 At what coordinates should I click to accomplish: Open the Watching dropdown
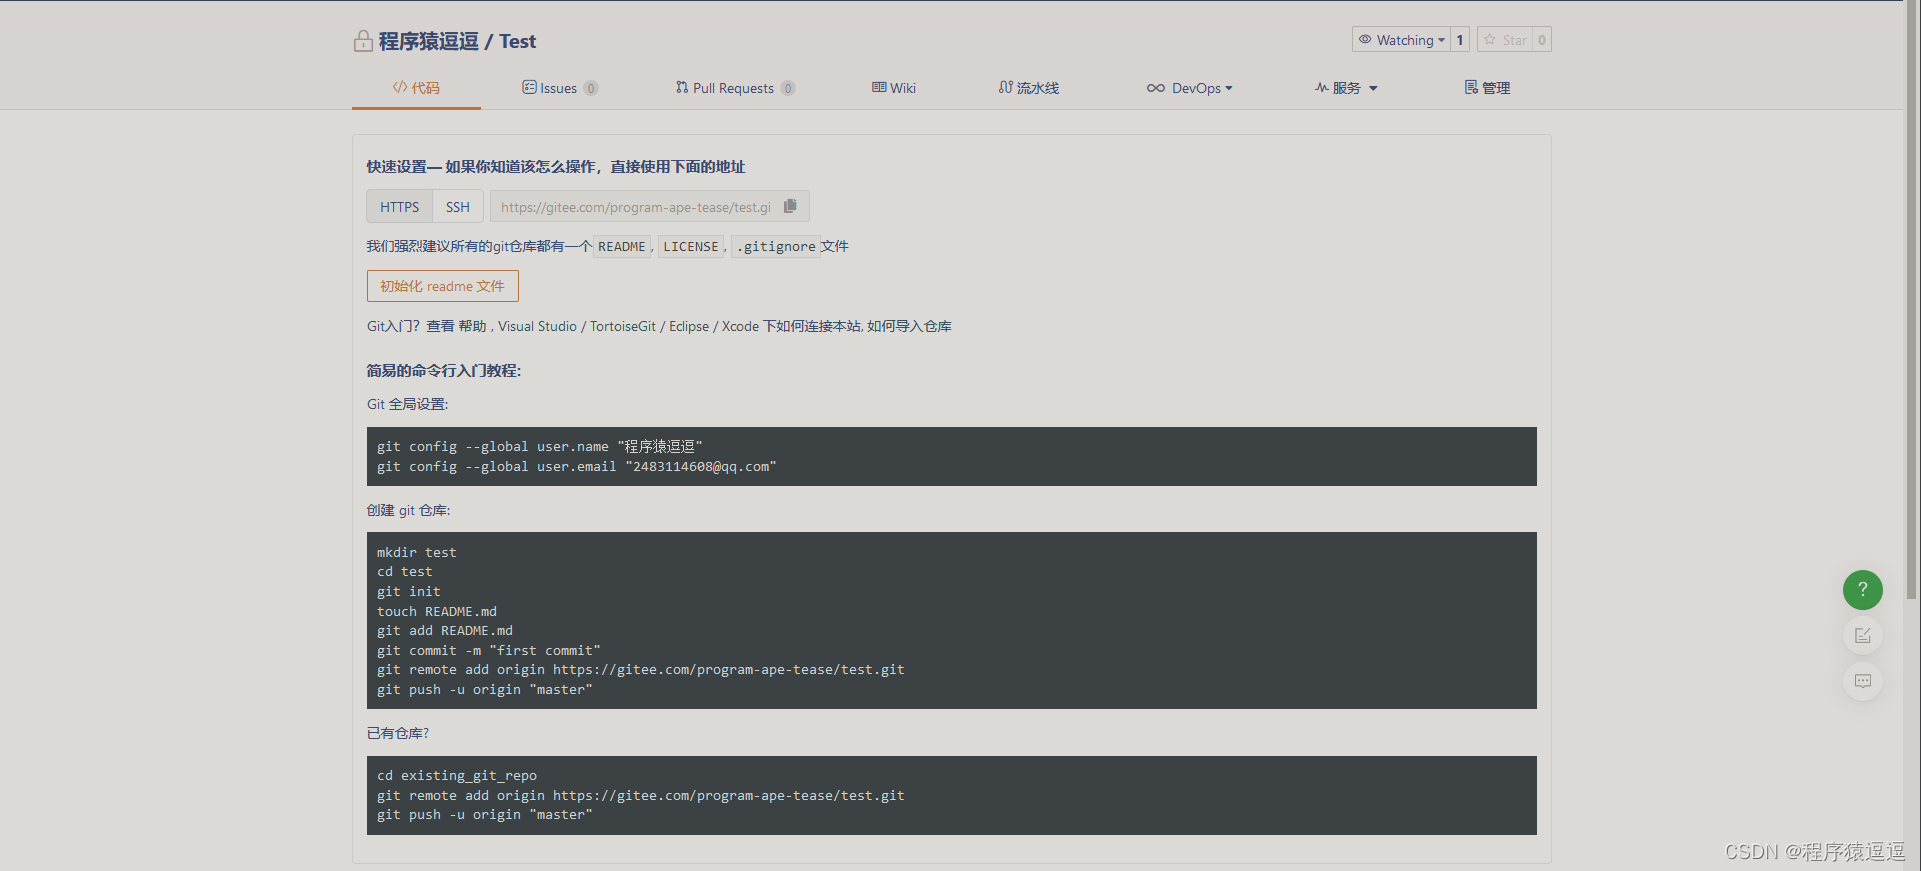pos(1401,40)
